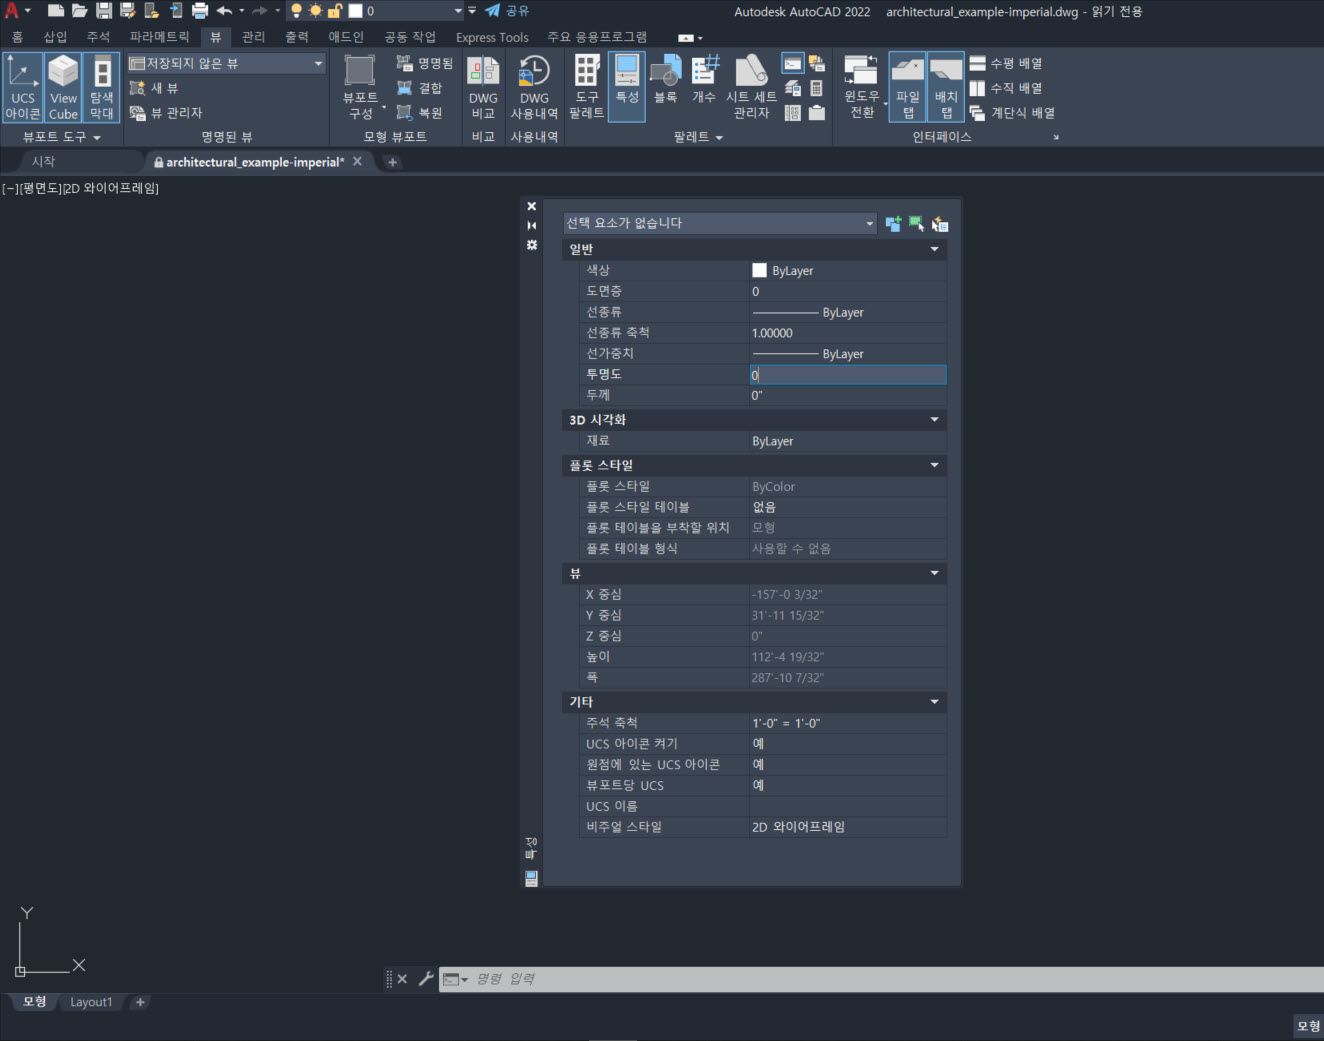Click the command line customize wrench icon
This screenshot has height=1041, width=1324.
[x=426, y=979]
